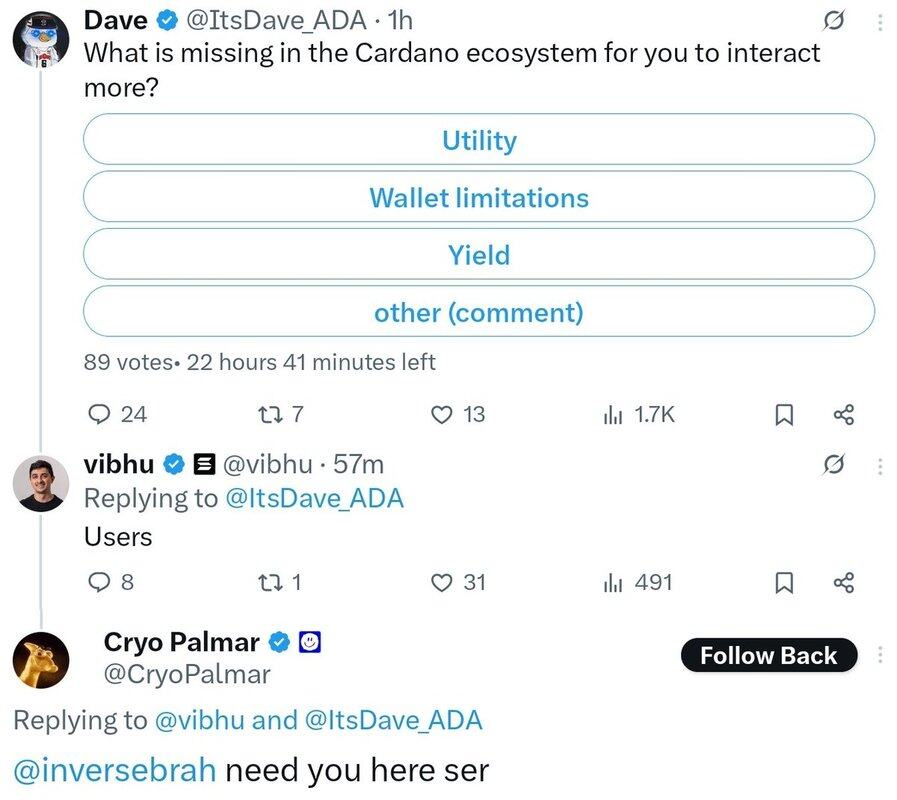
Task: Choose other (comment) poll option
Action: coord(479,312)
